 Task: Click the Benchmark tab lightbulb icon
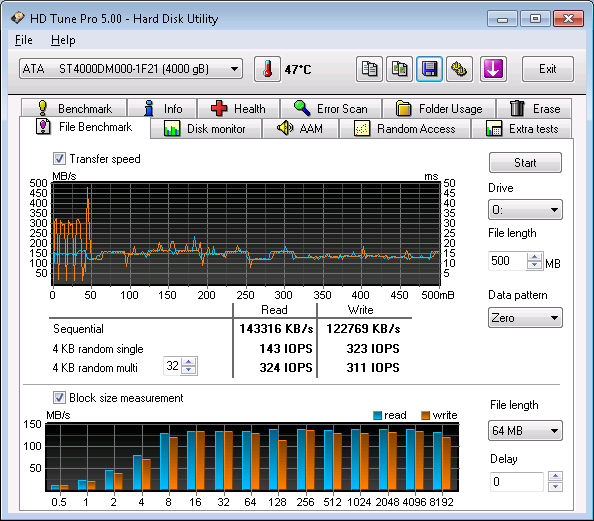(43, 108)
